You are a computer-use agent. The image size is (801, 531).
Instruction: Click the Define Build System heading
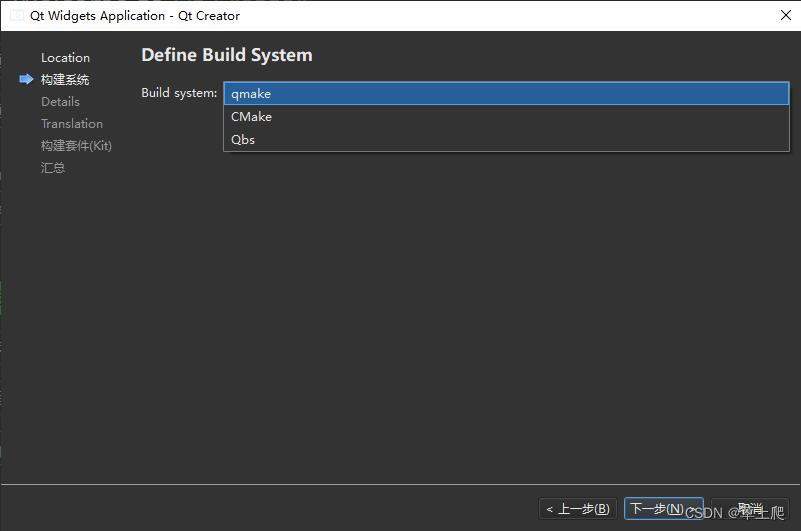tap(227, 55)
